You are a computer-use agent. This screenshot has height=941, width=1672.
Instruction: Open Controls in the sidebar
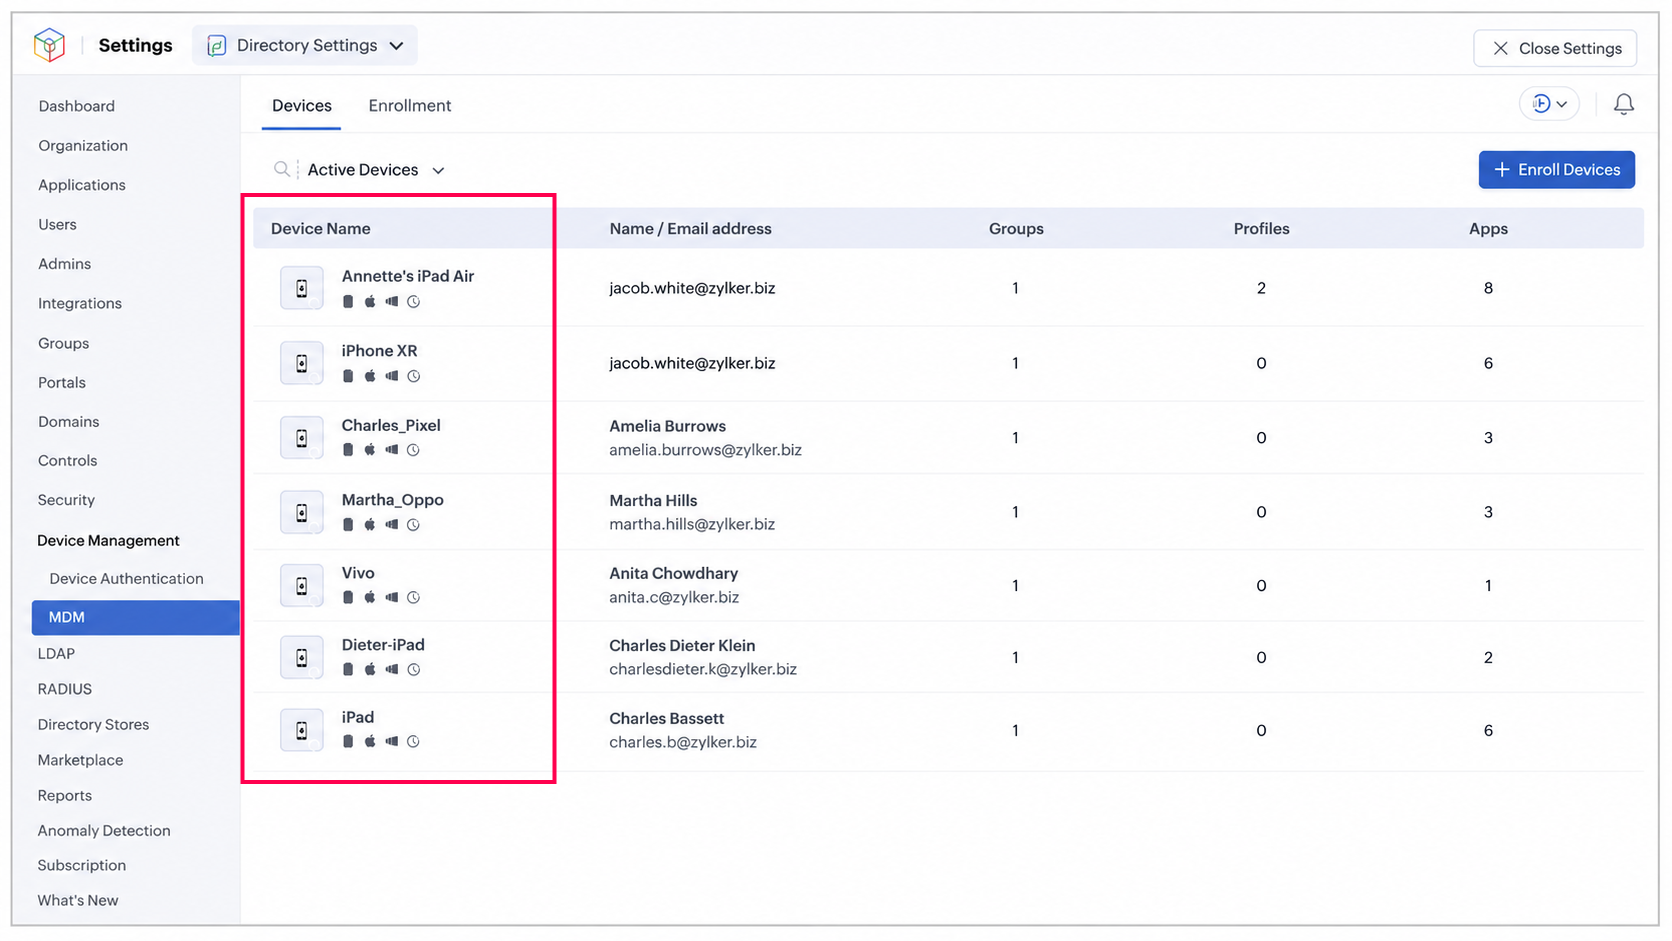[68, 460]
